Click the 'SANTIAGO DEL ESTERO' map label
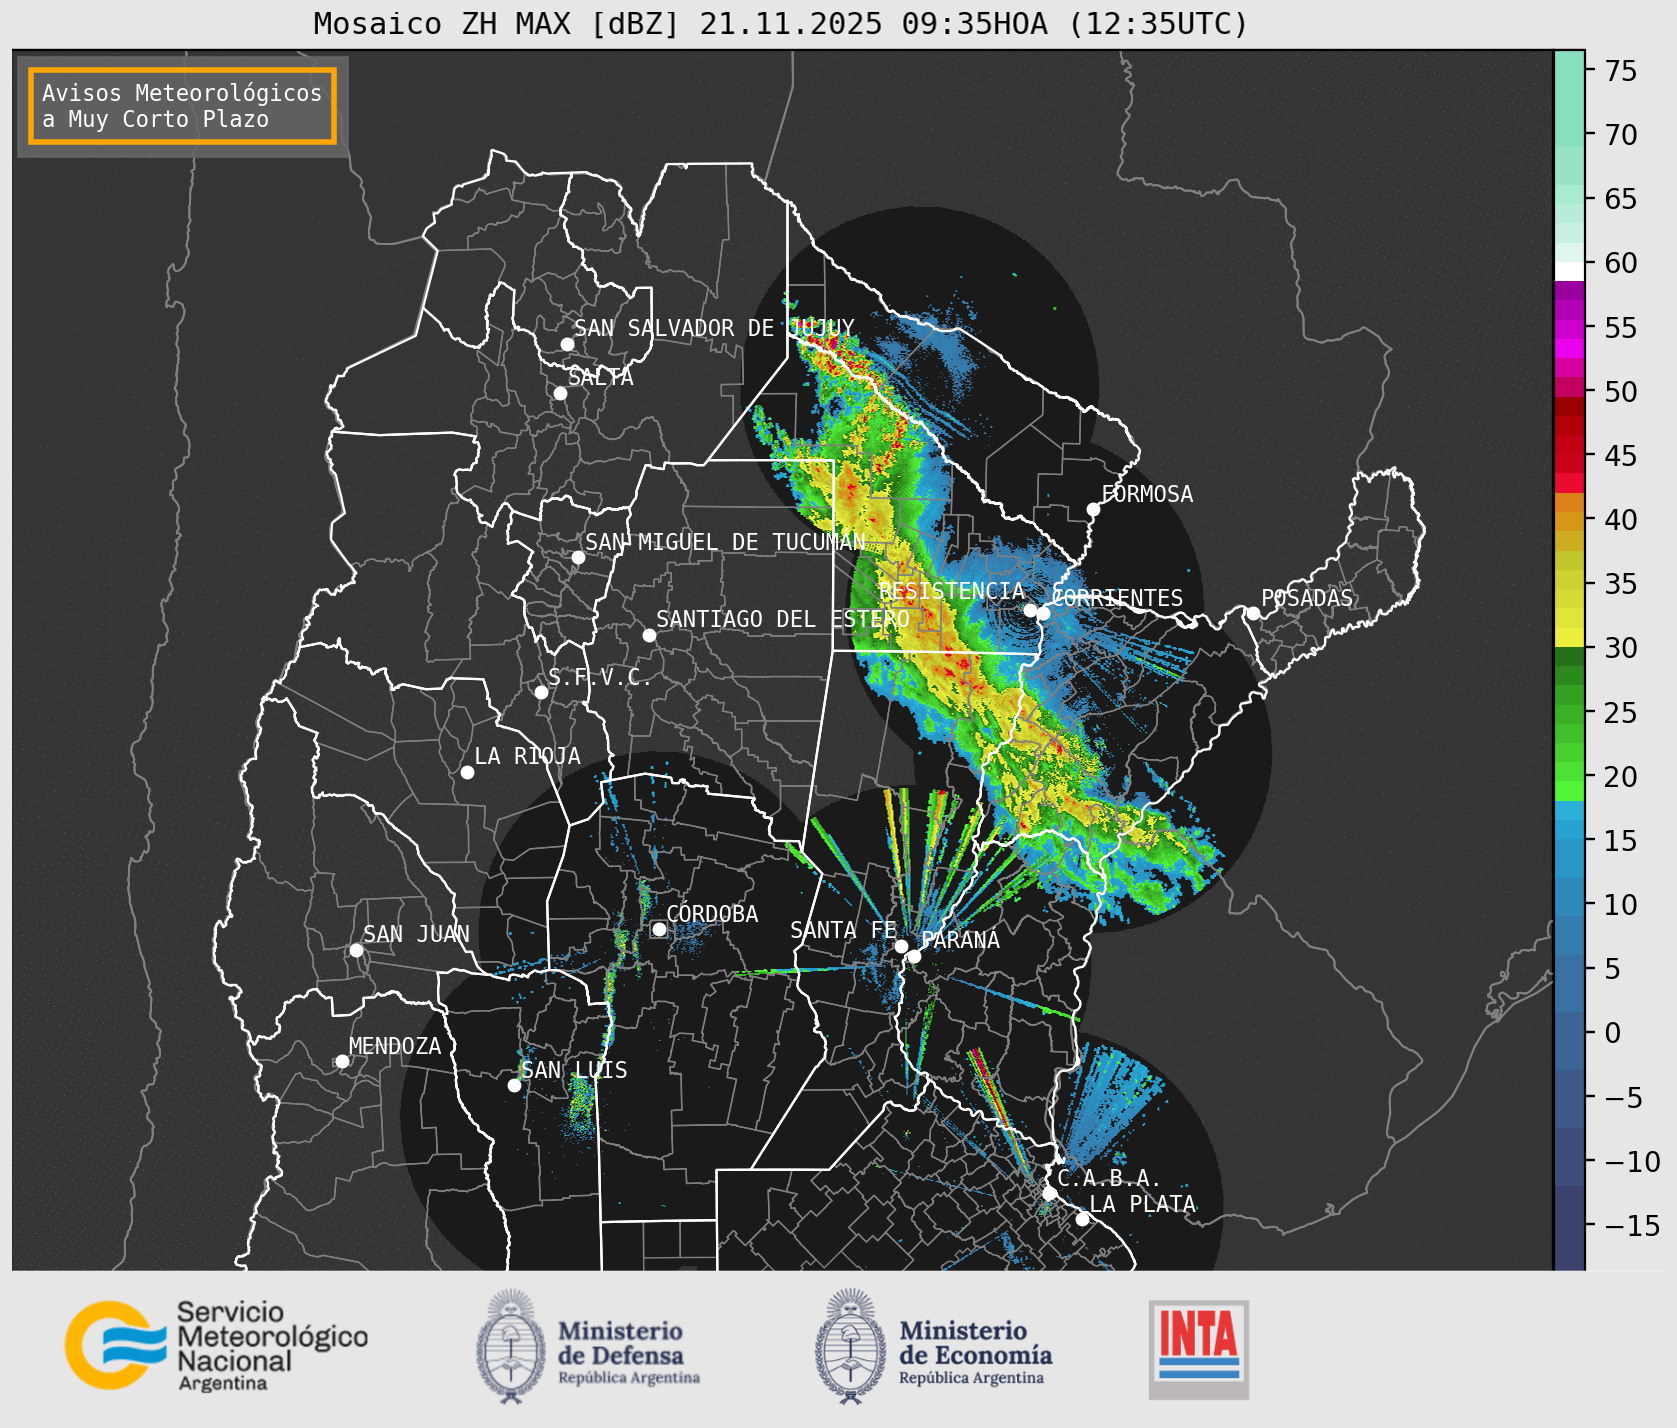Screen dimensions: 1677x1428 pyautogui.click(x=783, y=619)
